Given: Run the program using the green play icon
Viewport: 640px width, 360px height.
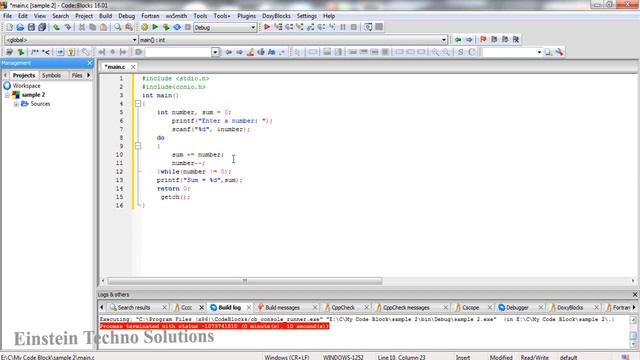Looking at the screenshot, I should click(155, 27).
